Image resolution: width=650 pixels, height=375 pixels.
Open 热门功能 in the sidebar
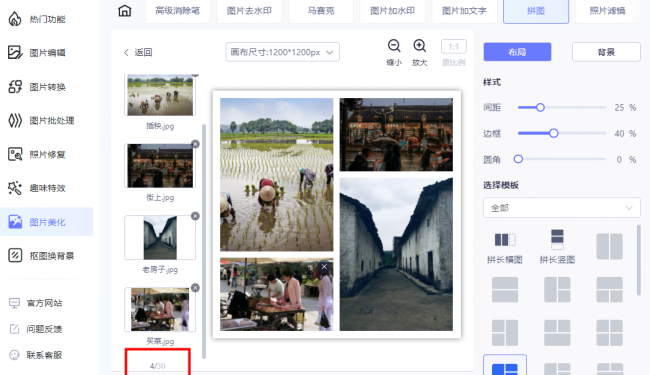tap(37, 19)
